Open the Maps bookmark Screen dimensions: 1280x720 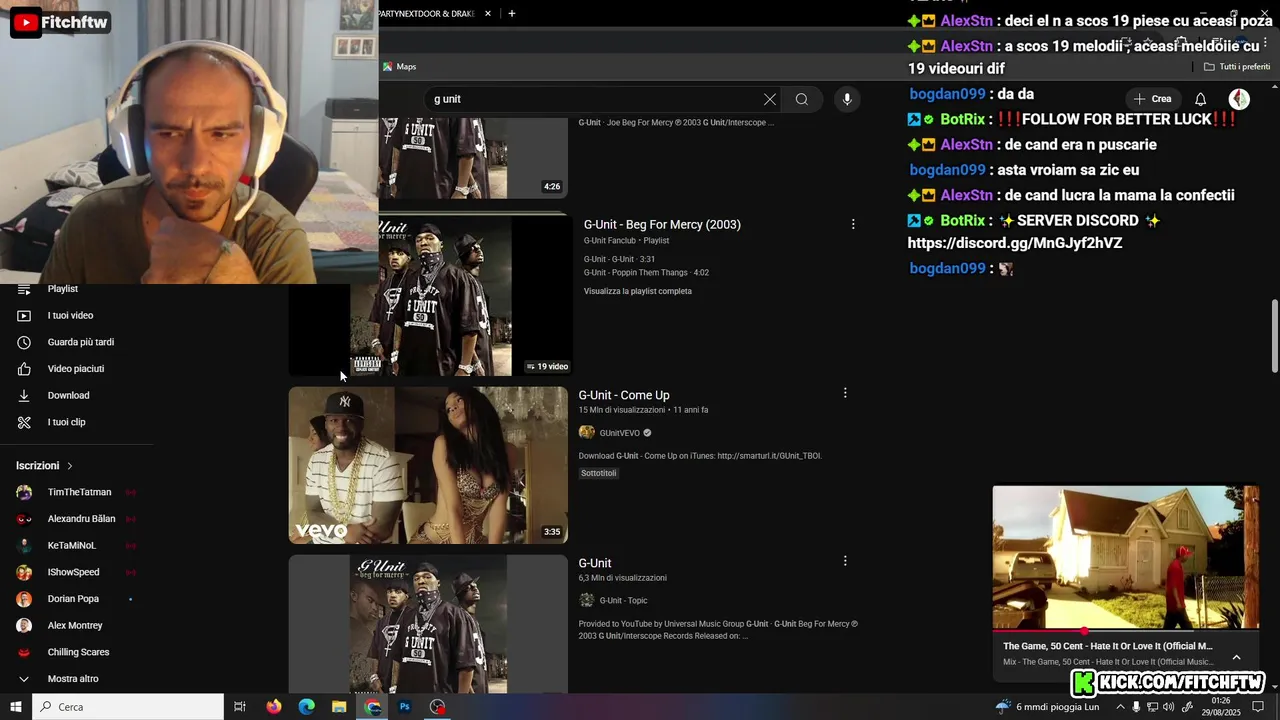(400, 67)
